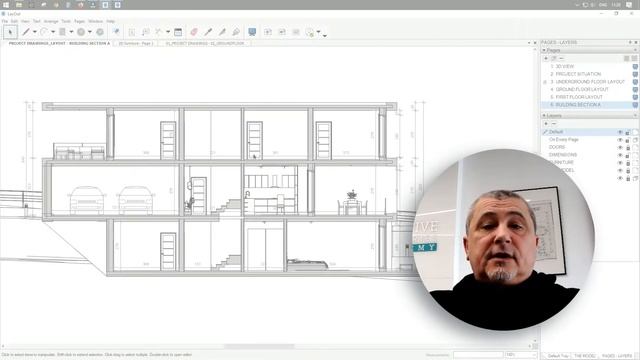
Task: Duplicate the selected page in Pages panel
Action: 554,58
